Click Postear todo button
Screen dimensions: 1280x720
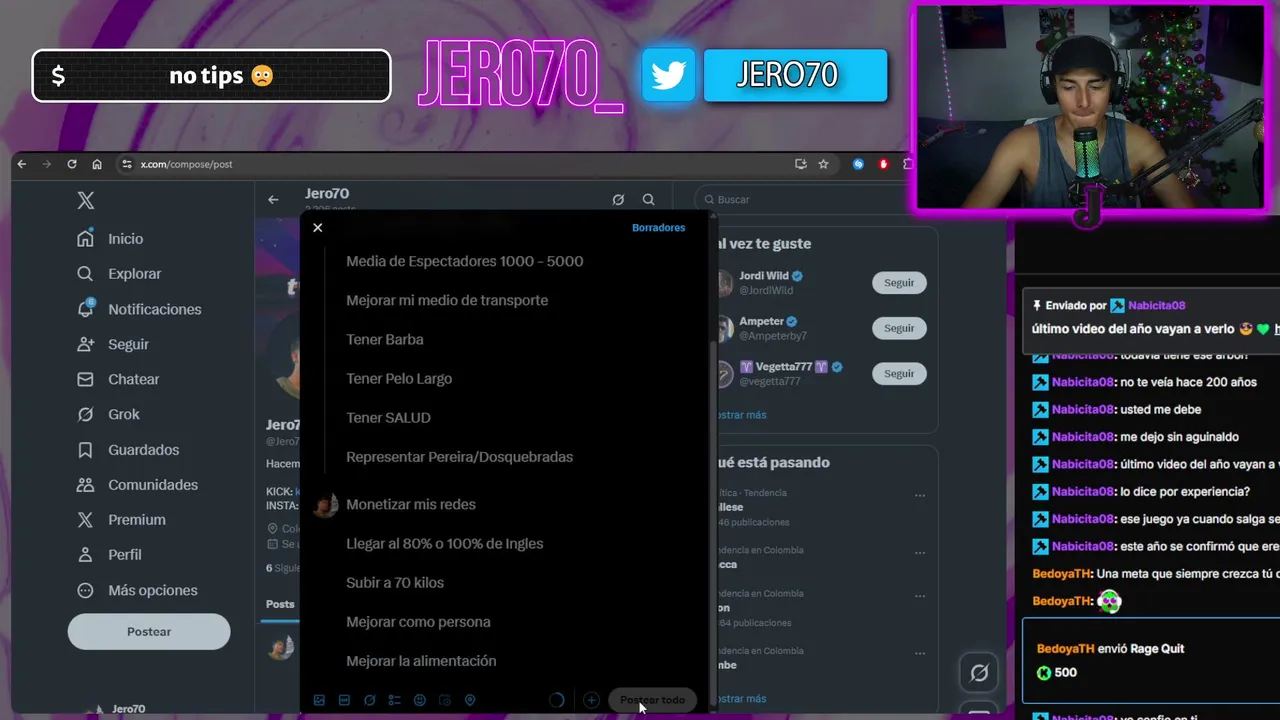tap(652, 700)
